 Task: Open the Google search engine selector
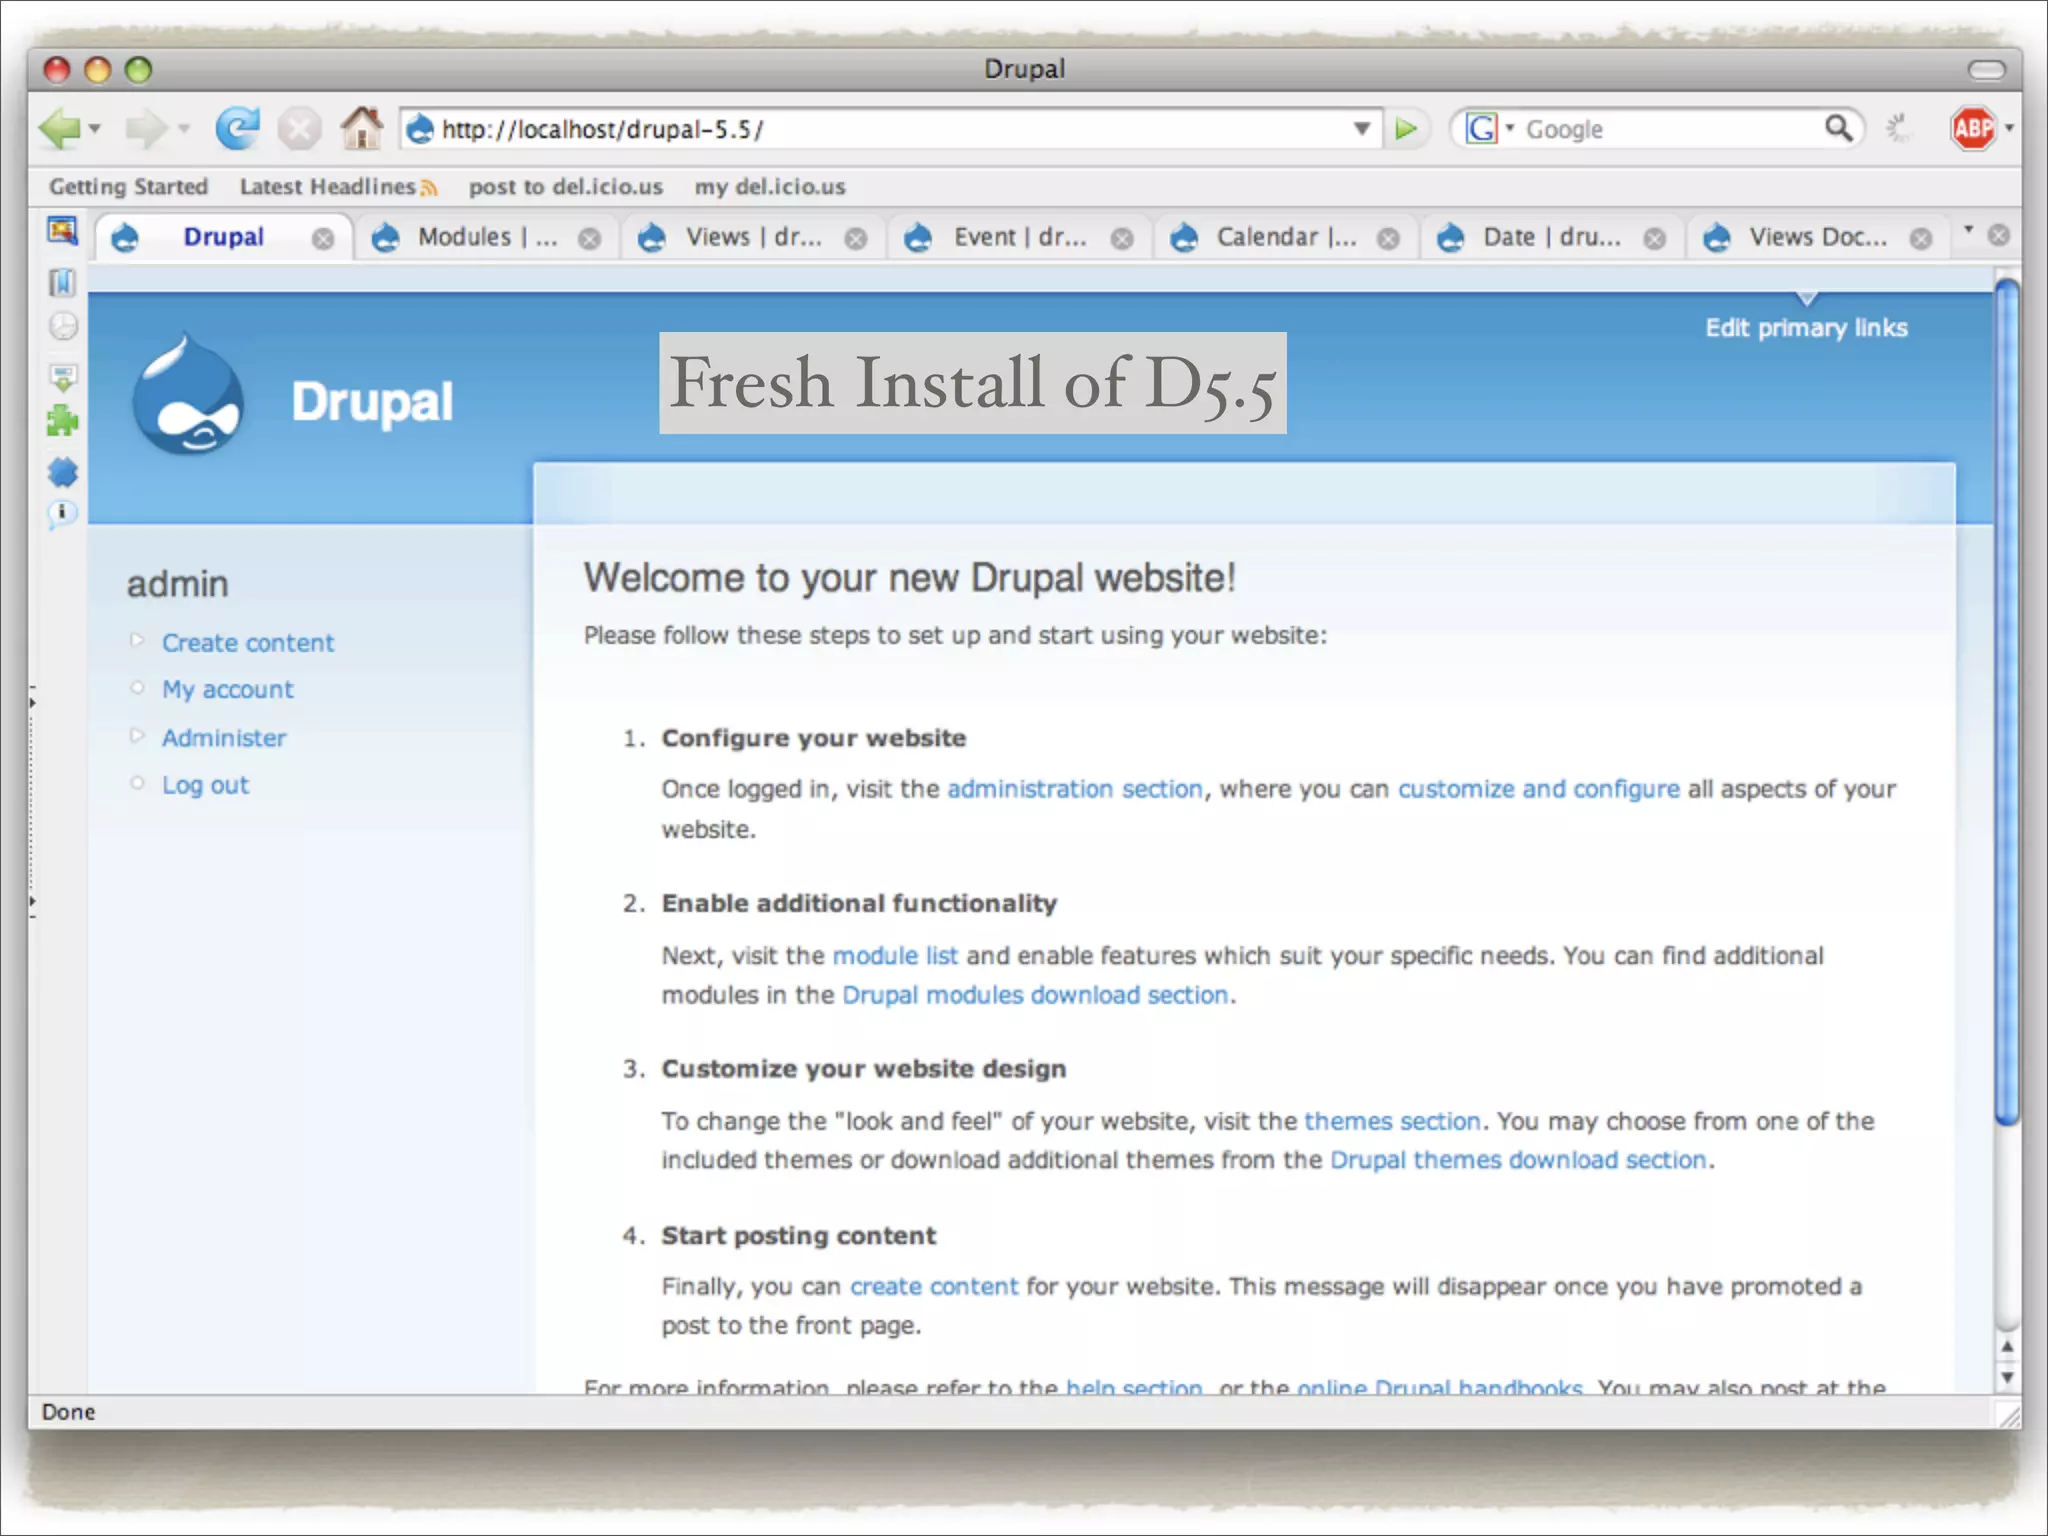[1489, 128]
